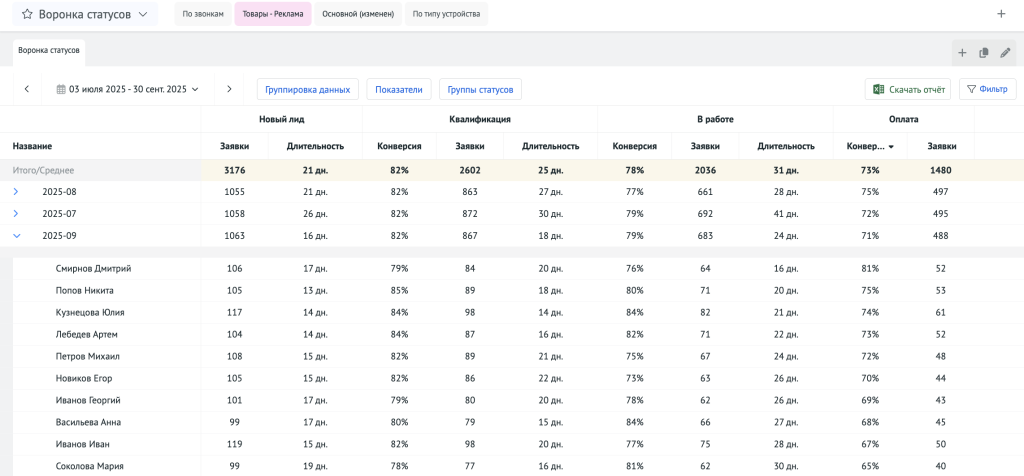The image size is (1024, 476).
Task: Click the Показатели button
Action: [x=398, y=89]
